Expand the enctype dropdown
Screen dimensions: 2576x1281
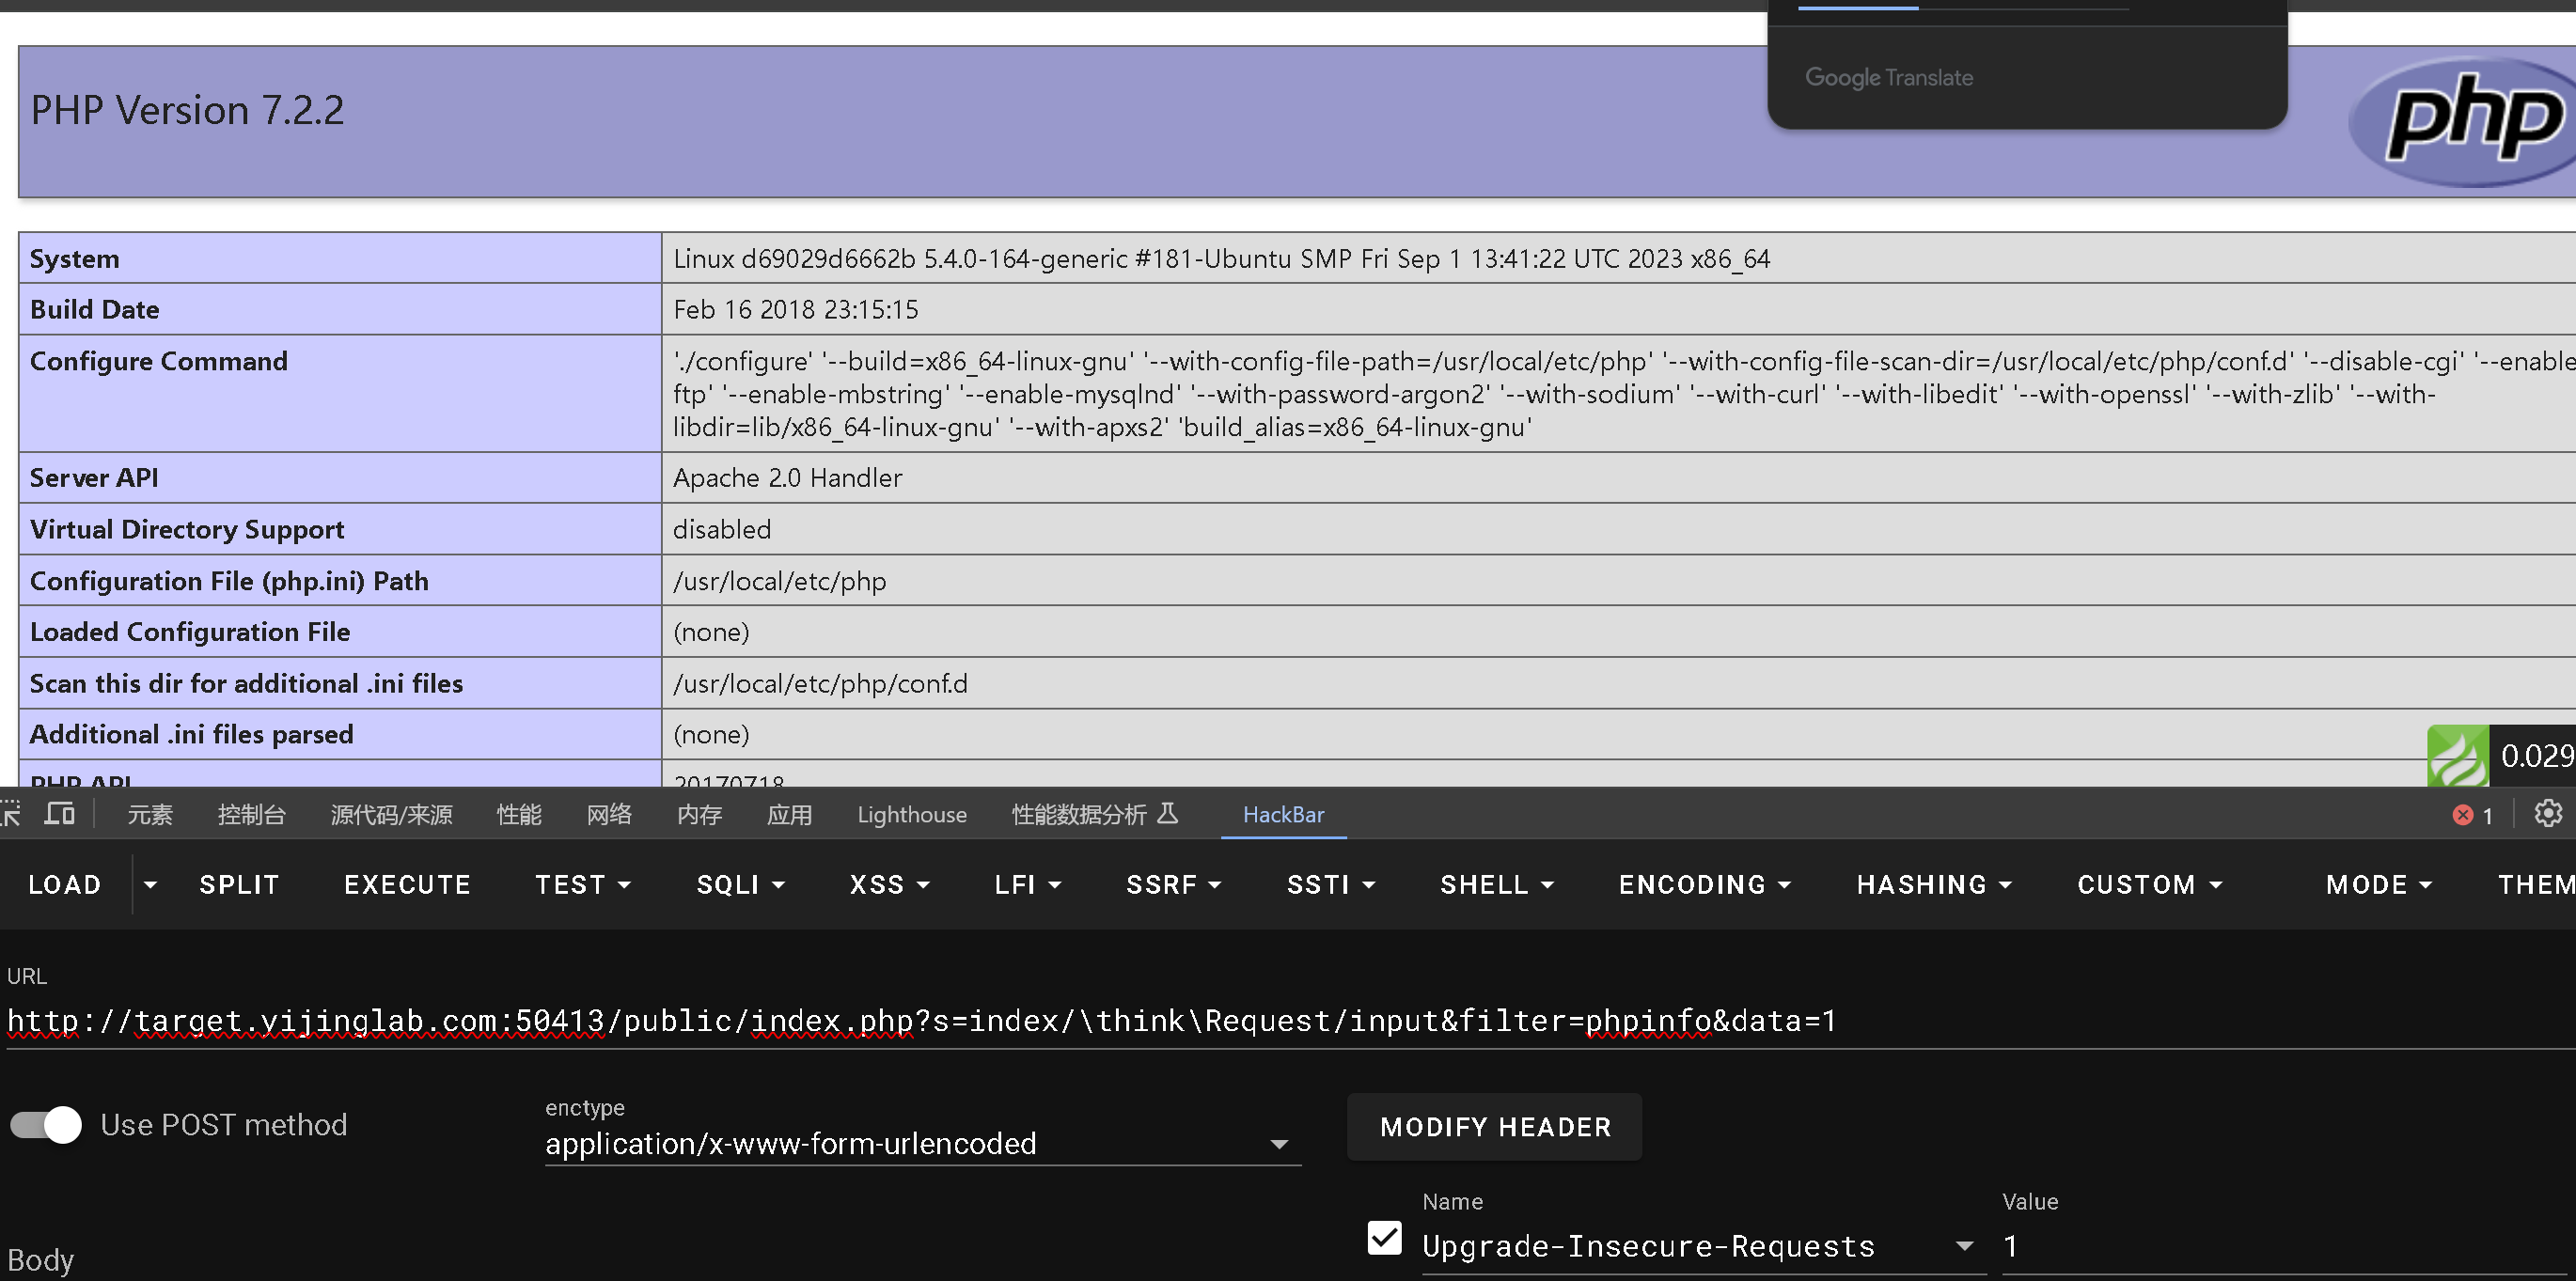tap(1278, 1144)
